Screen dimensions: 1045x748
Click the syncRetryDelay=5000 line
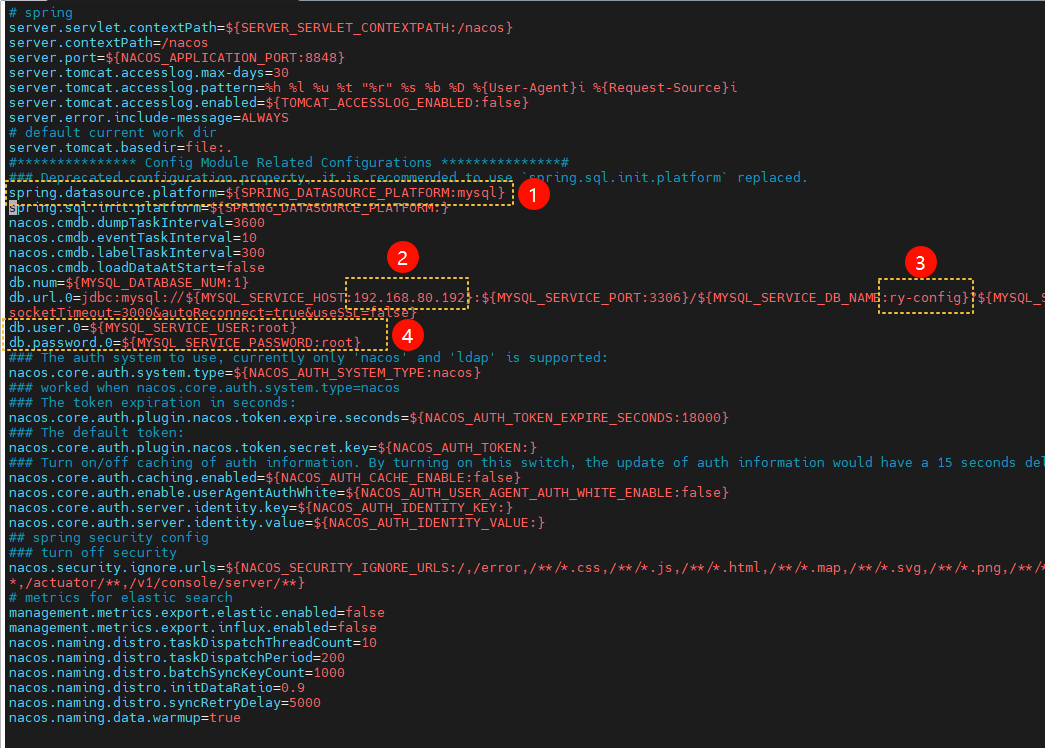pyautogui.click(x=165, y=703)
